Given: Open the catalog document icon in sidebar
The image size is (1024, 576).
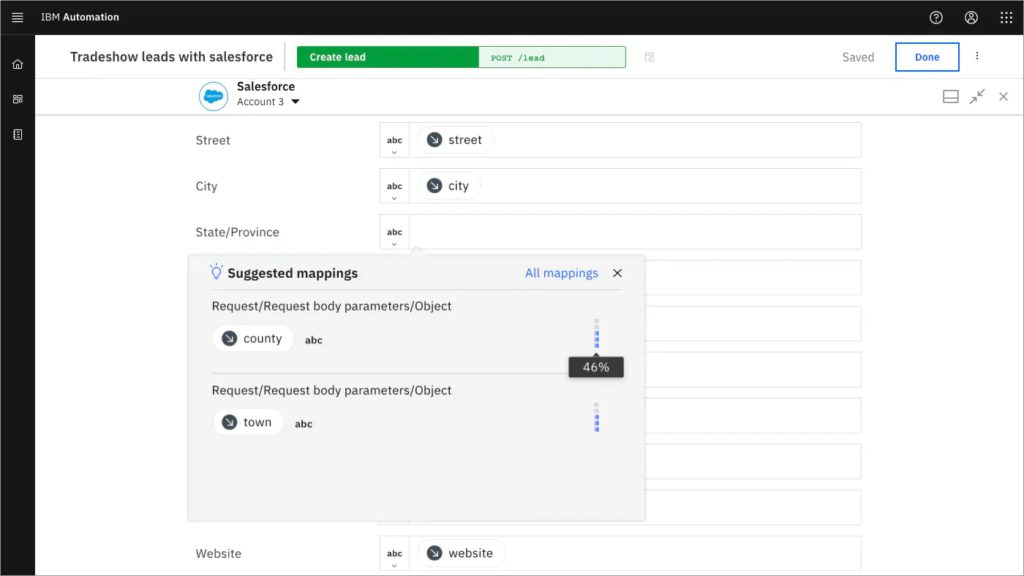Looking at the screenshot, I should 18,135.
